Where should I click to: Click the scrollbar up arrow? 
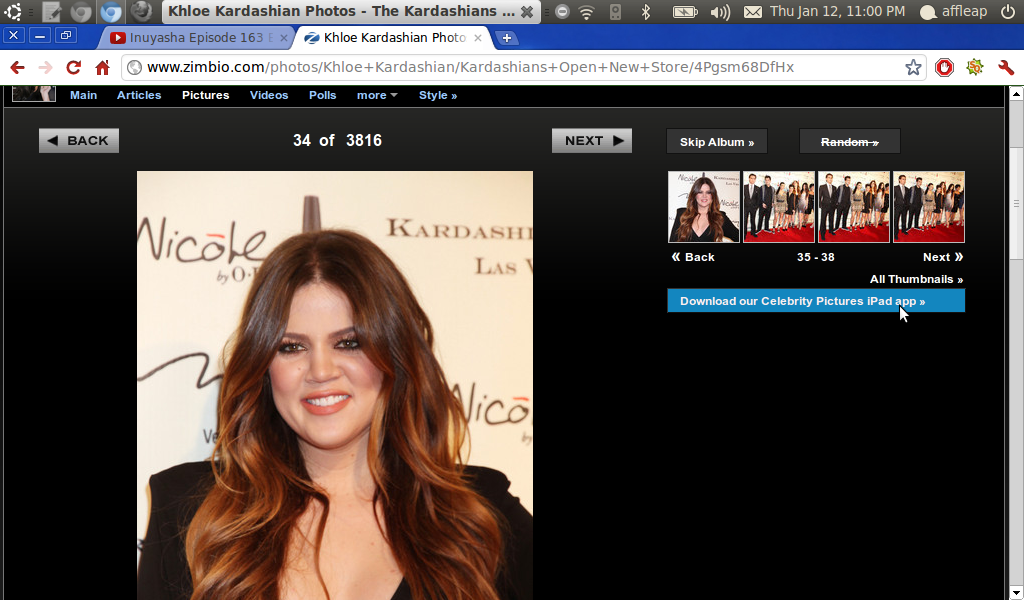tap(1016, 94)
